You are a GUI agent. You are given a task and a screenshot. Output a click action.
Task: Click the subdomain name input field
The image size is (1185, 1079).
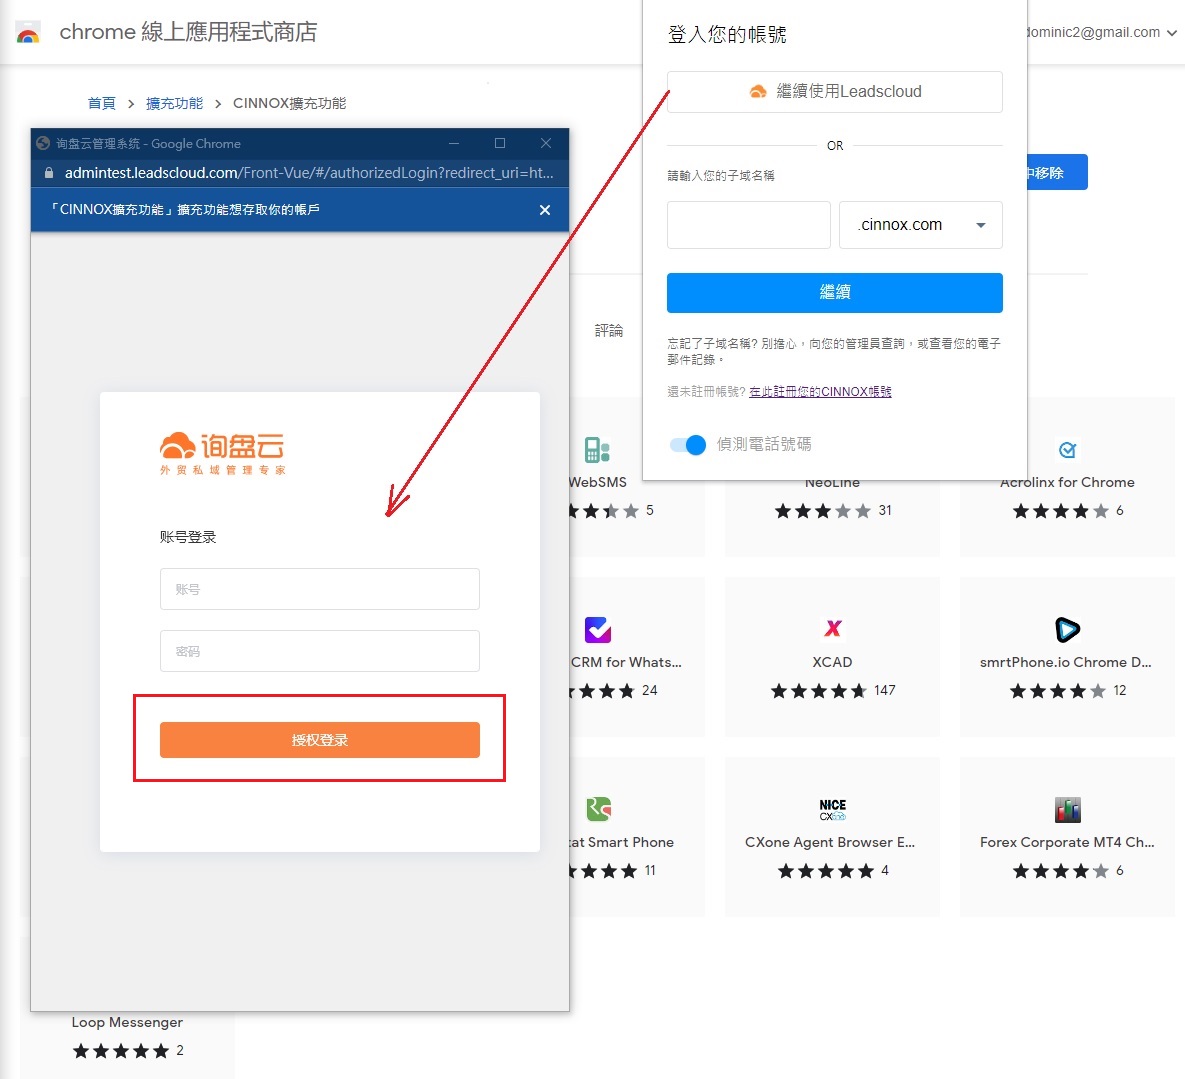coord(748,224)
